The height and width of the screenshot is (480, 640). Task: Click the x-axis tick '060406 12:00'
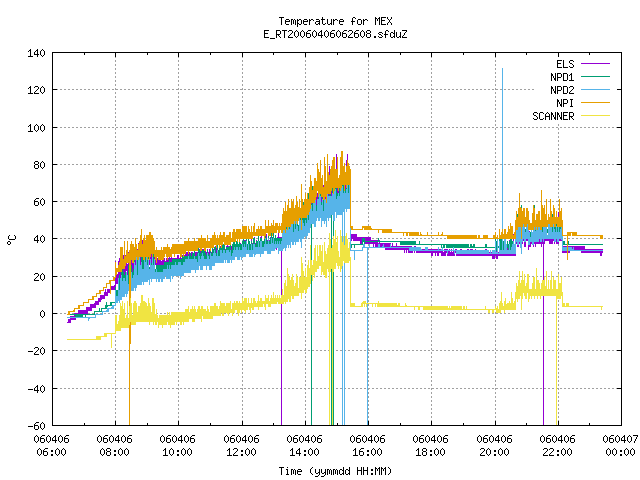(242, 446)
